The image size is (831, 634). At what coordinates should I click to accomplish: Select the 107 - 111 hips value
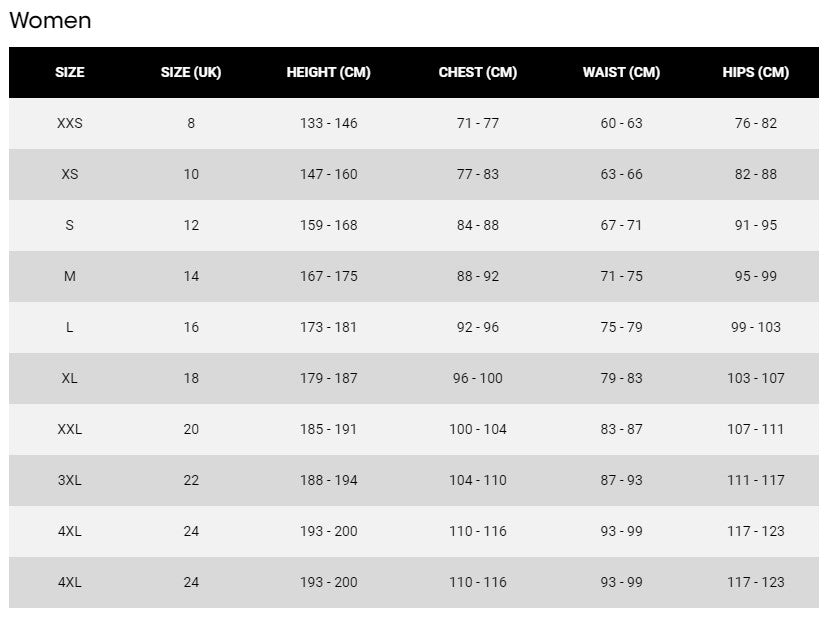(756, 429)
